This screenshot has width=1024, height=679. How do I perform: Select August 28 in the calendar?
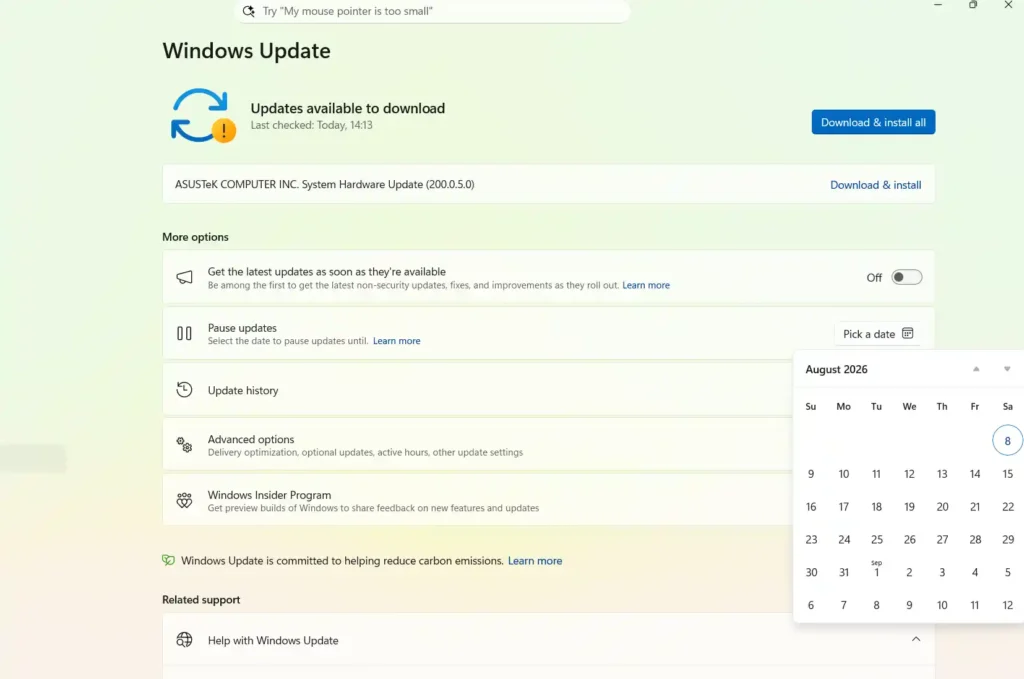(974, 539)
